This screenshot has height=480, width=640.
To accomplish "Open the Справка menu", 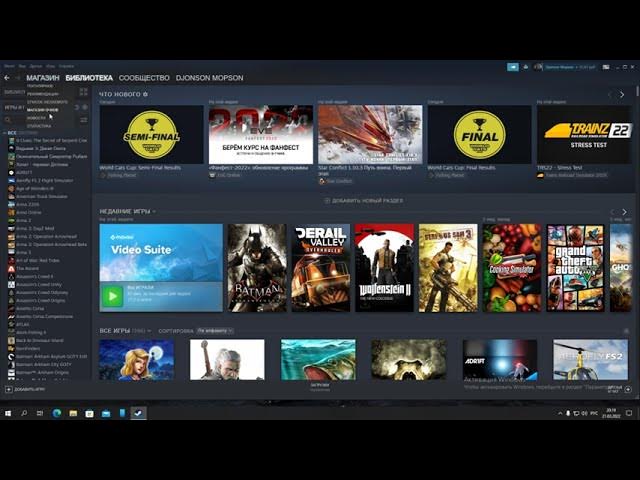I will click(67, 66).
